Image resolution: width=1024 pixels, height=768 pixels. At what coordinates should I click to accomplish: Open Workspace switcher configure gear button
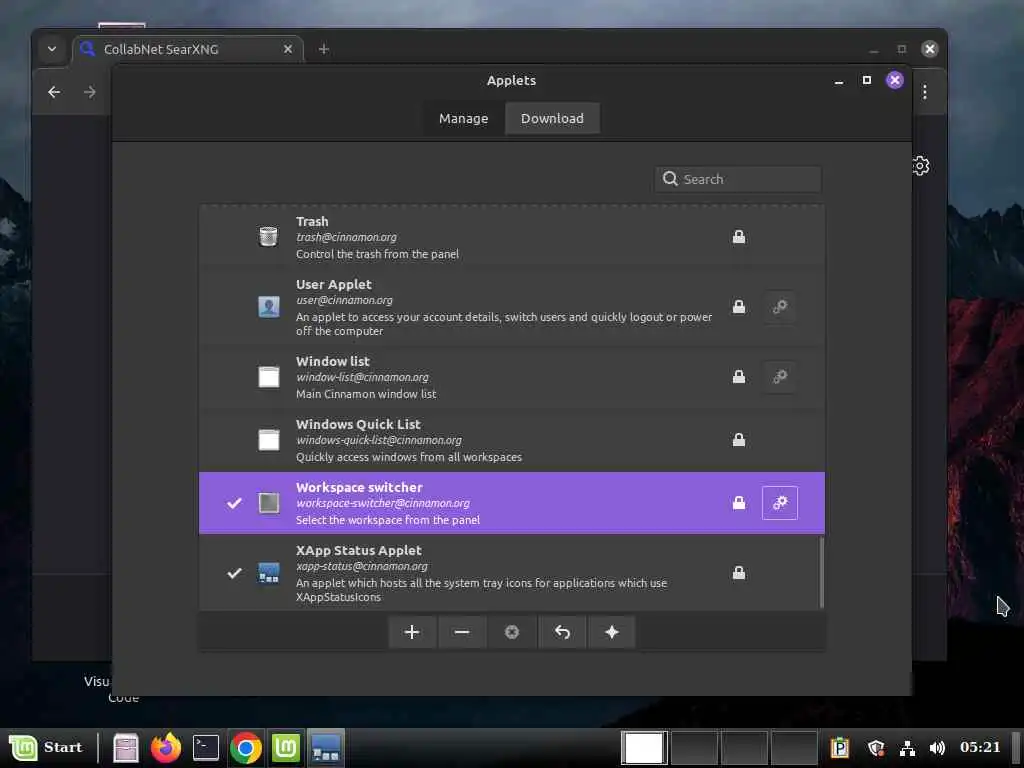point(780,503)
